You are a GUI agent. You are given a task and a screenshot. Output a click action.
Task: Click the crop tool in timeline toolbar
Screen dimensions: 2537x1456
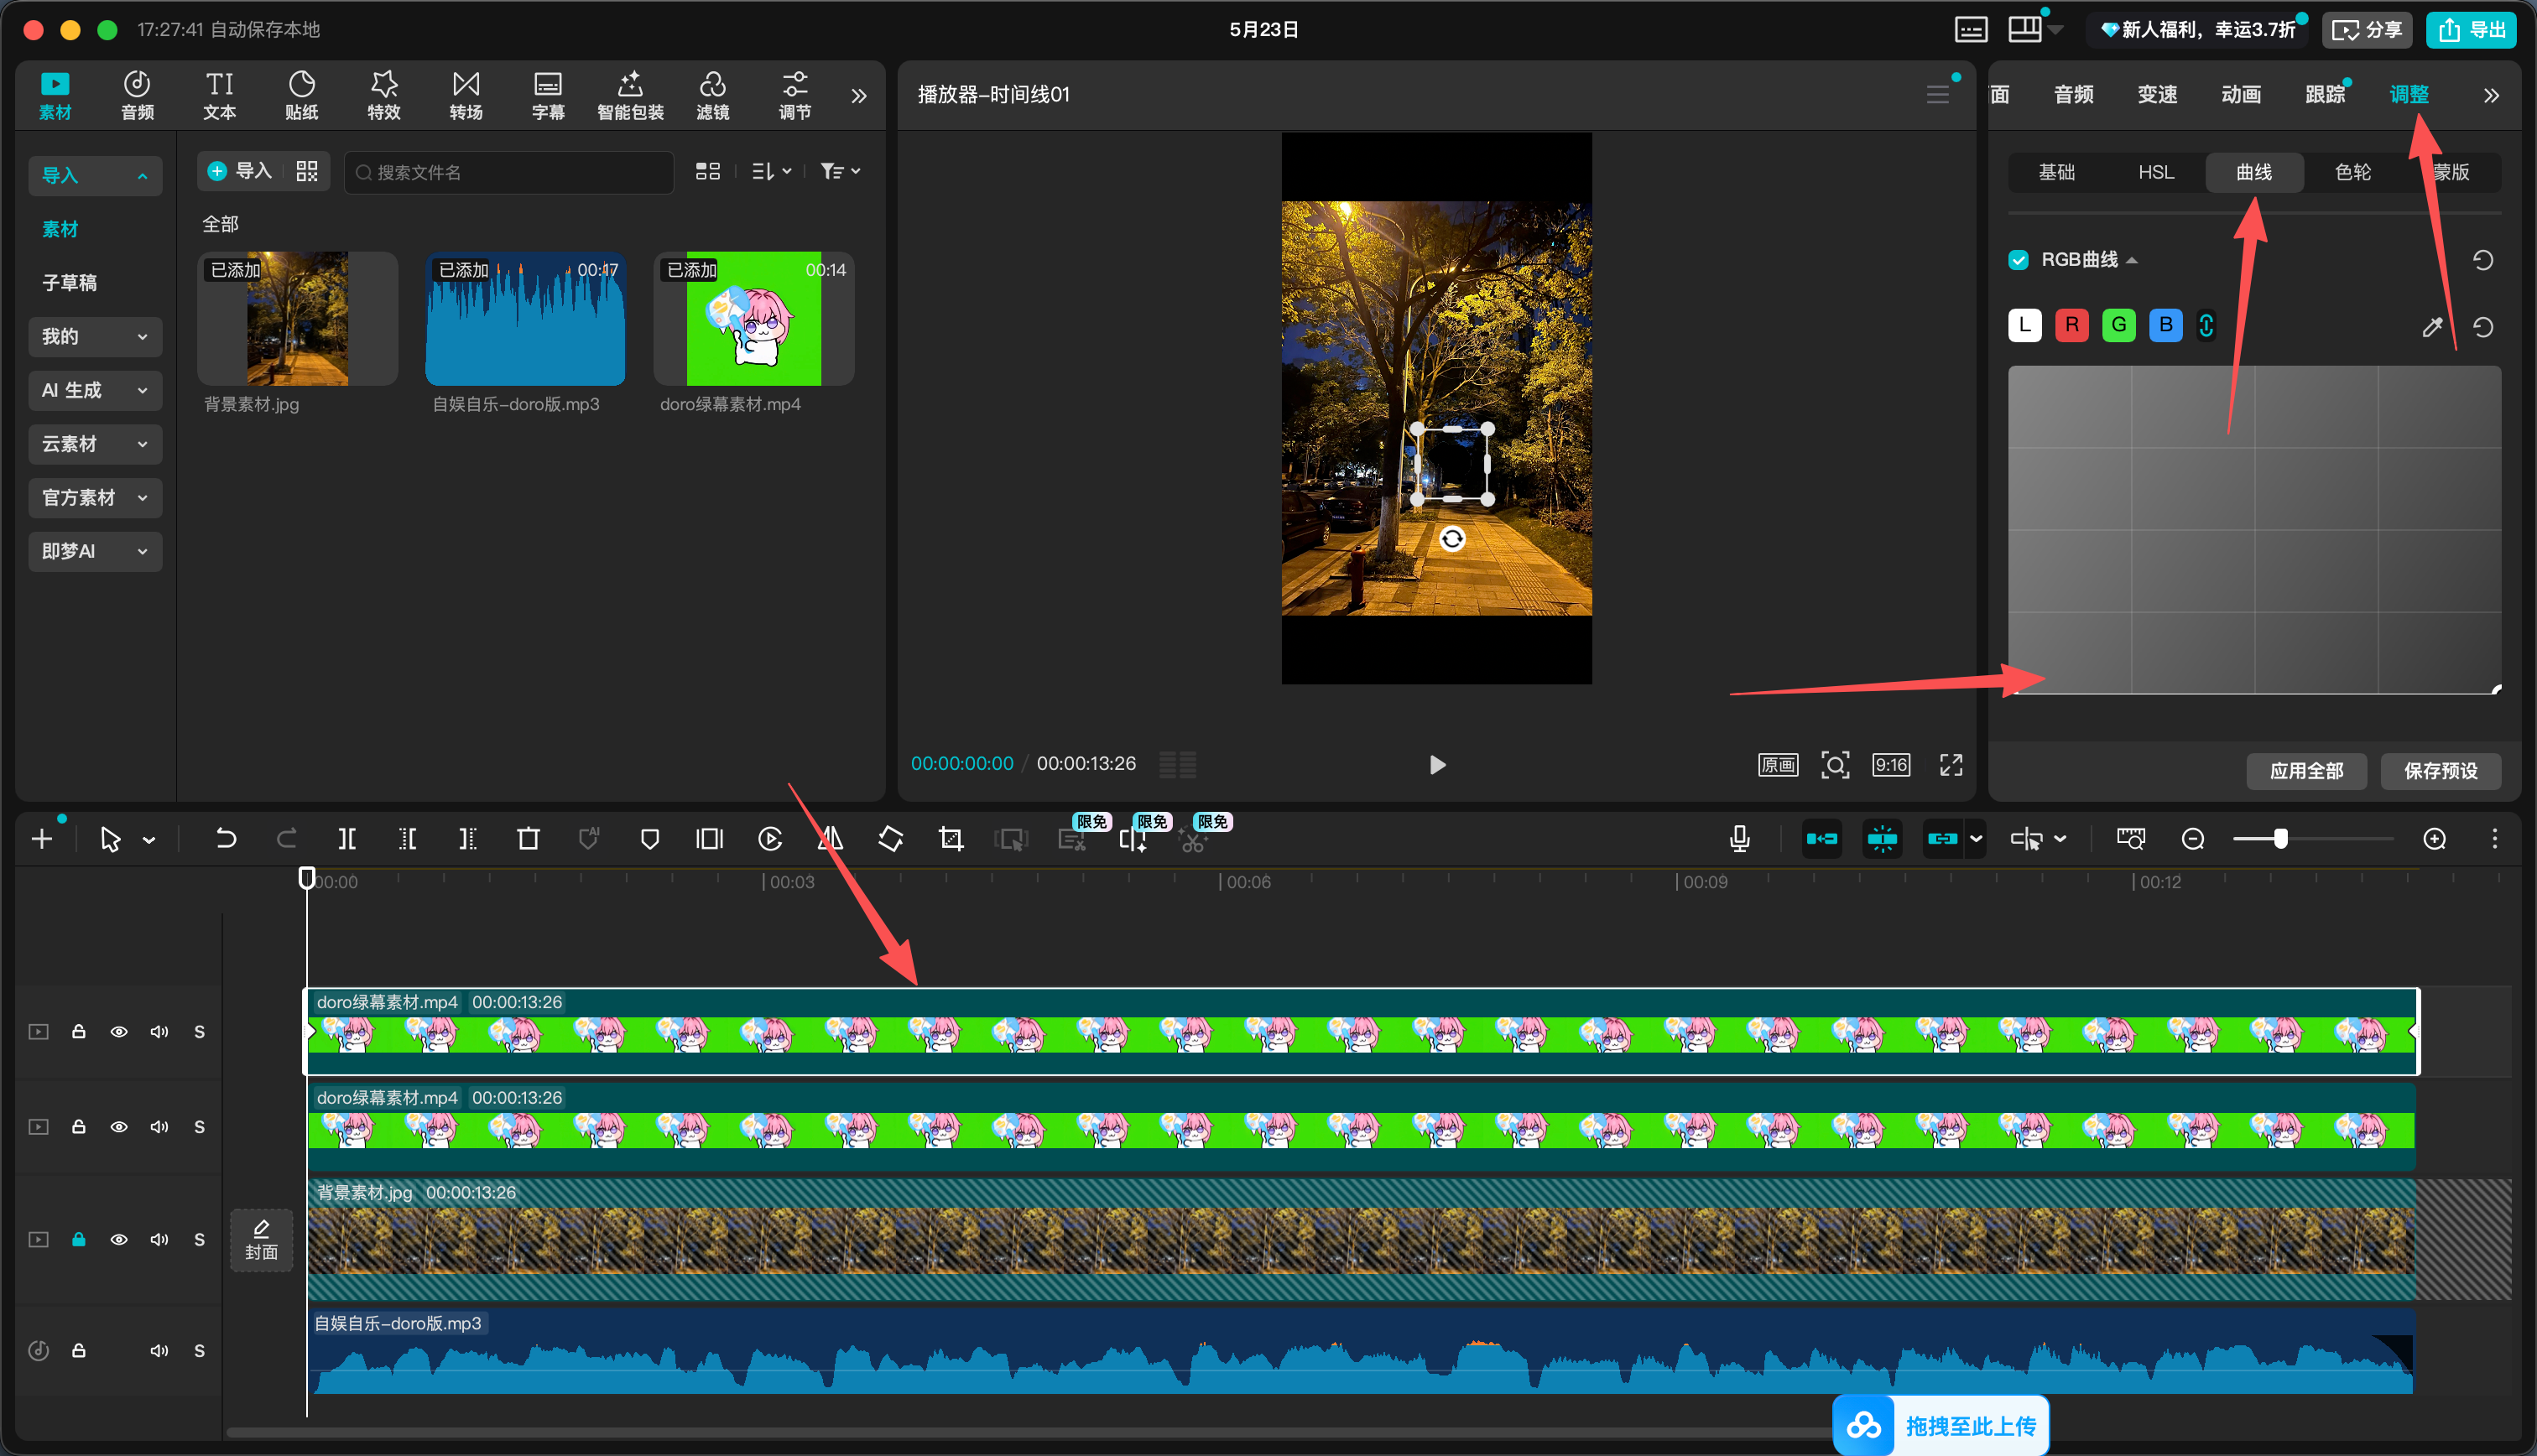951,839
